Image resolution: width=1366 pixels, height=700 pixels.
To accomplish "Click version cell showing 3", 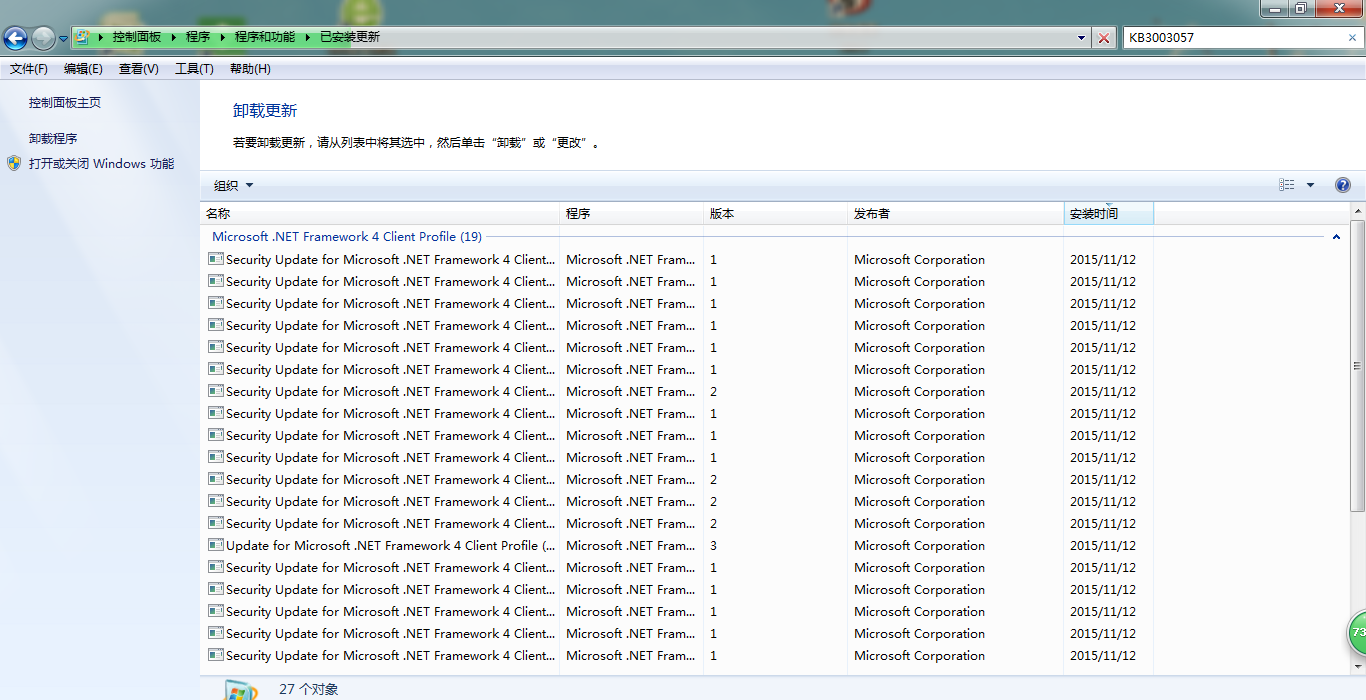I will (713, 546).
